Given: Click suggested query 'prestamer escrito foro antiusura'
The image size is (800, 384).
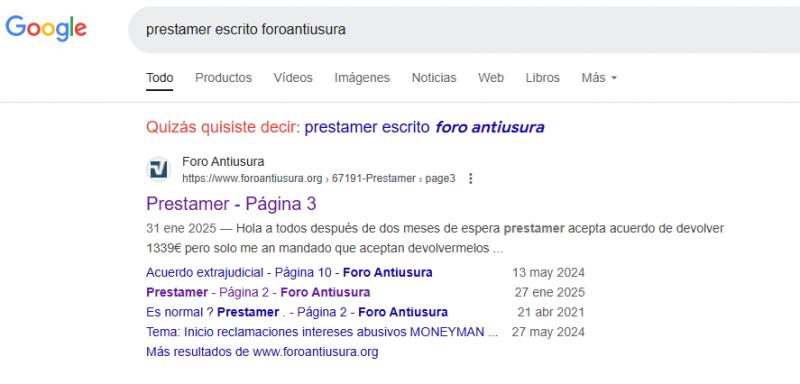Looking at the screenshot, I should (x=424, y=127).
